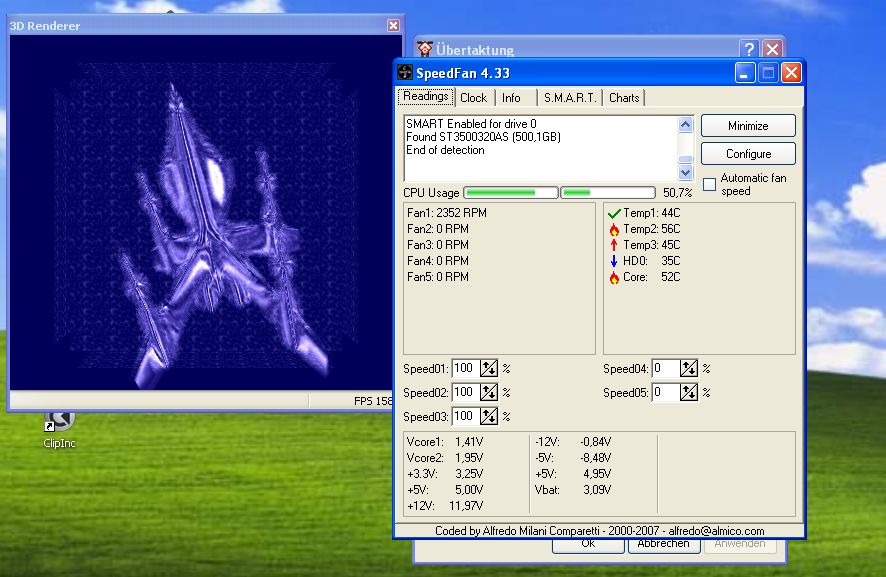Click the help question mark in Übertaktung window

click(749, 49)
